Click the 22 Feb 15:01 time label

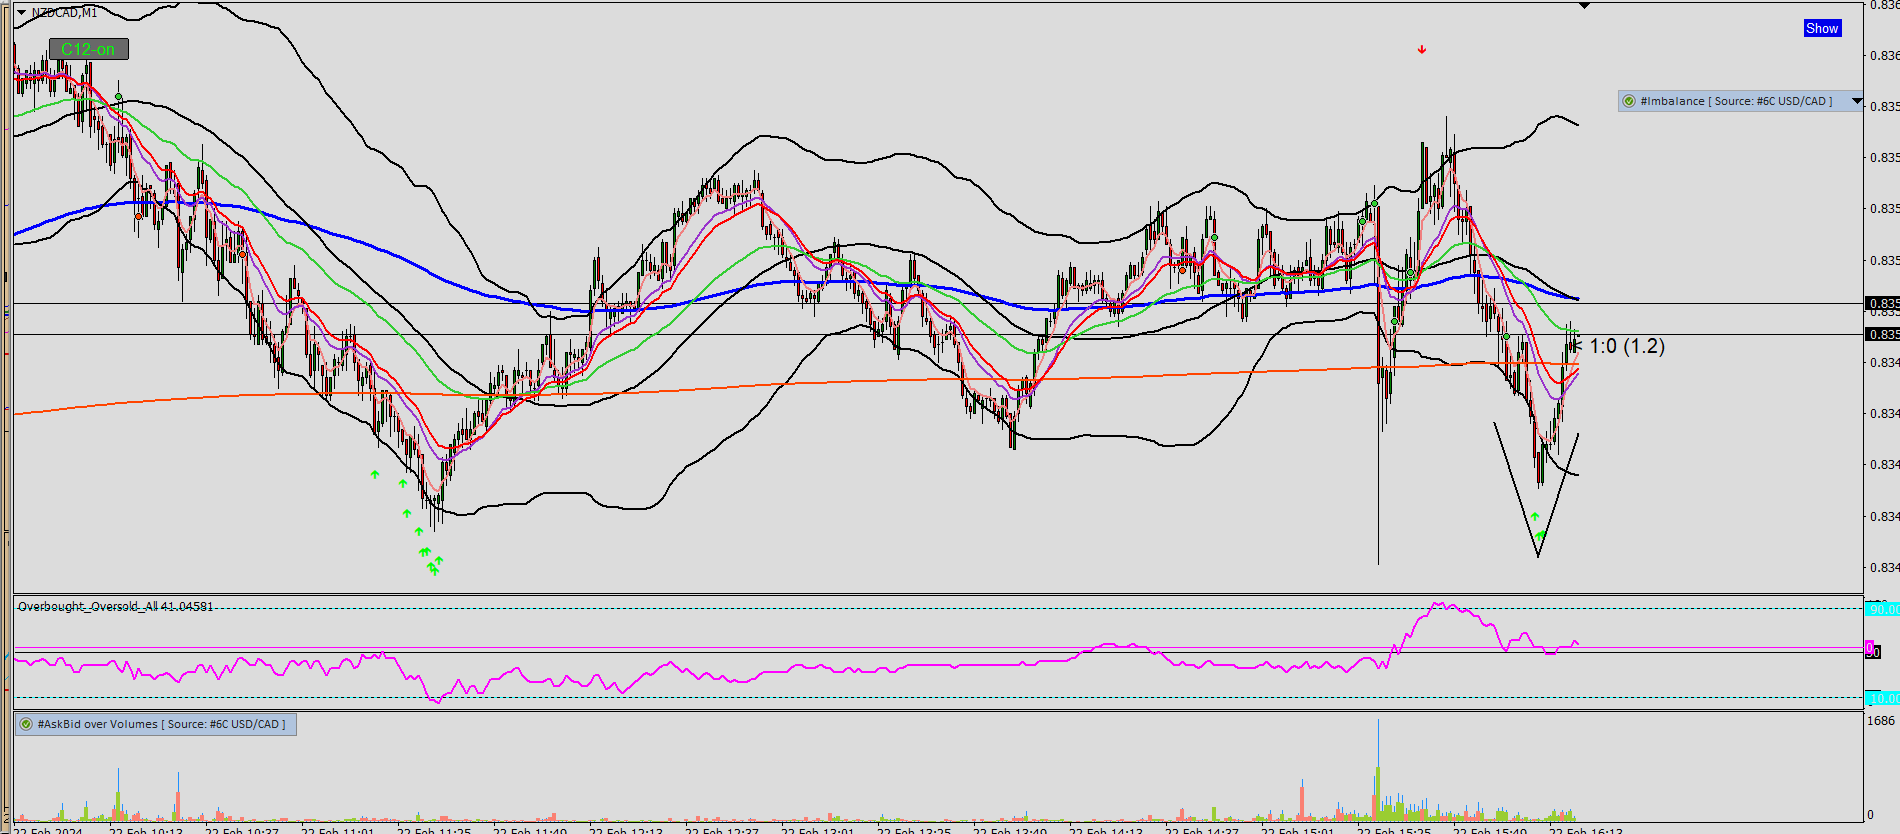[x=1298, y=829]
